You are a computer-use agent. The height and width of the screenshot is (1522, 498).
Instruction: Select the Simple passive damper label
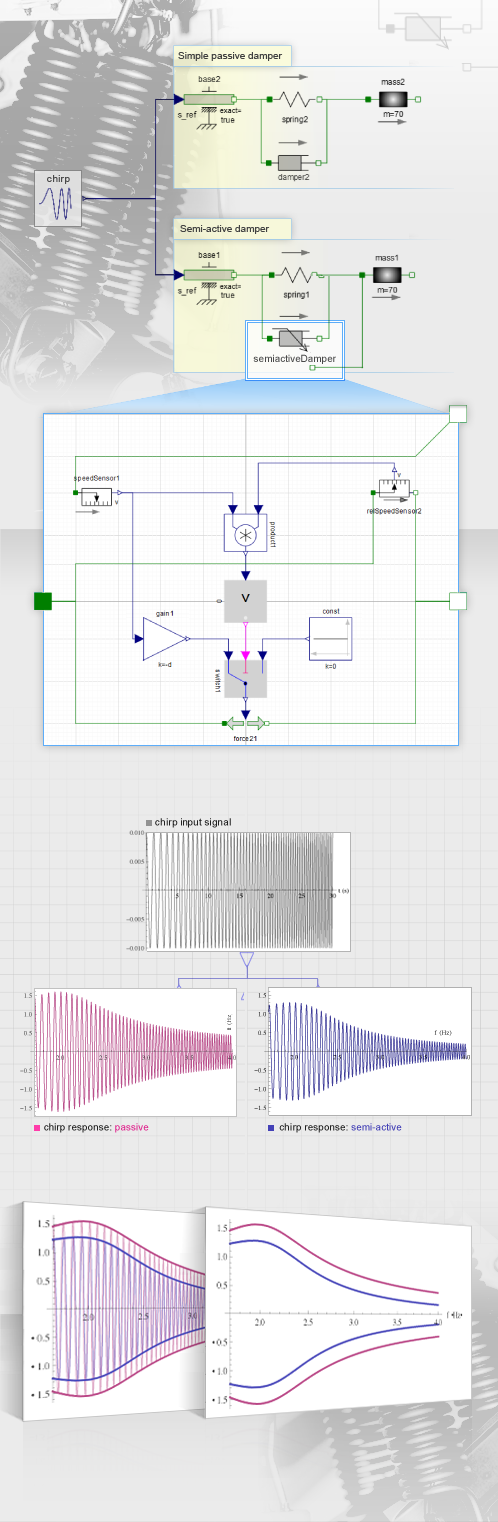coord(230,55)
